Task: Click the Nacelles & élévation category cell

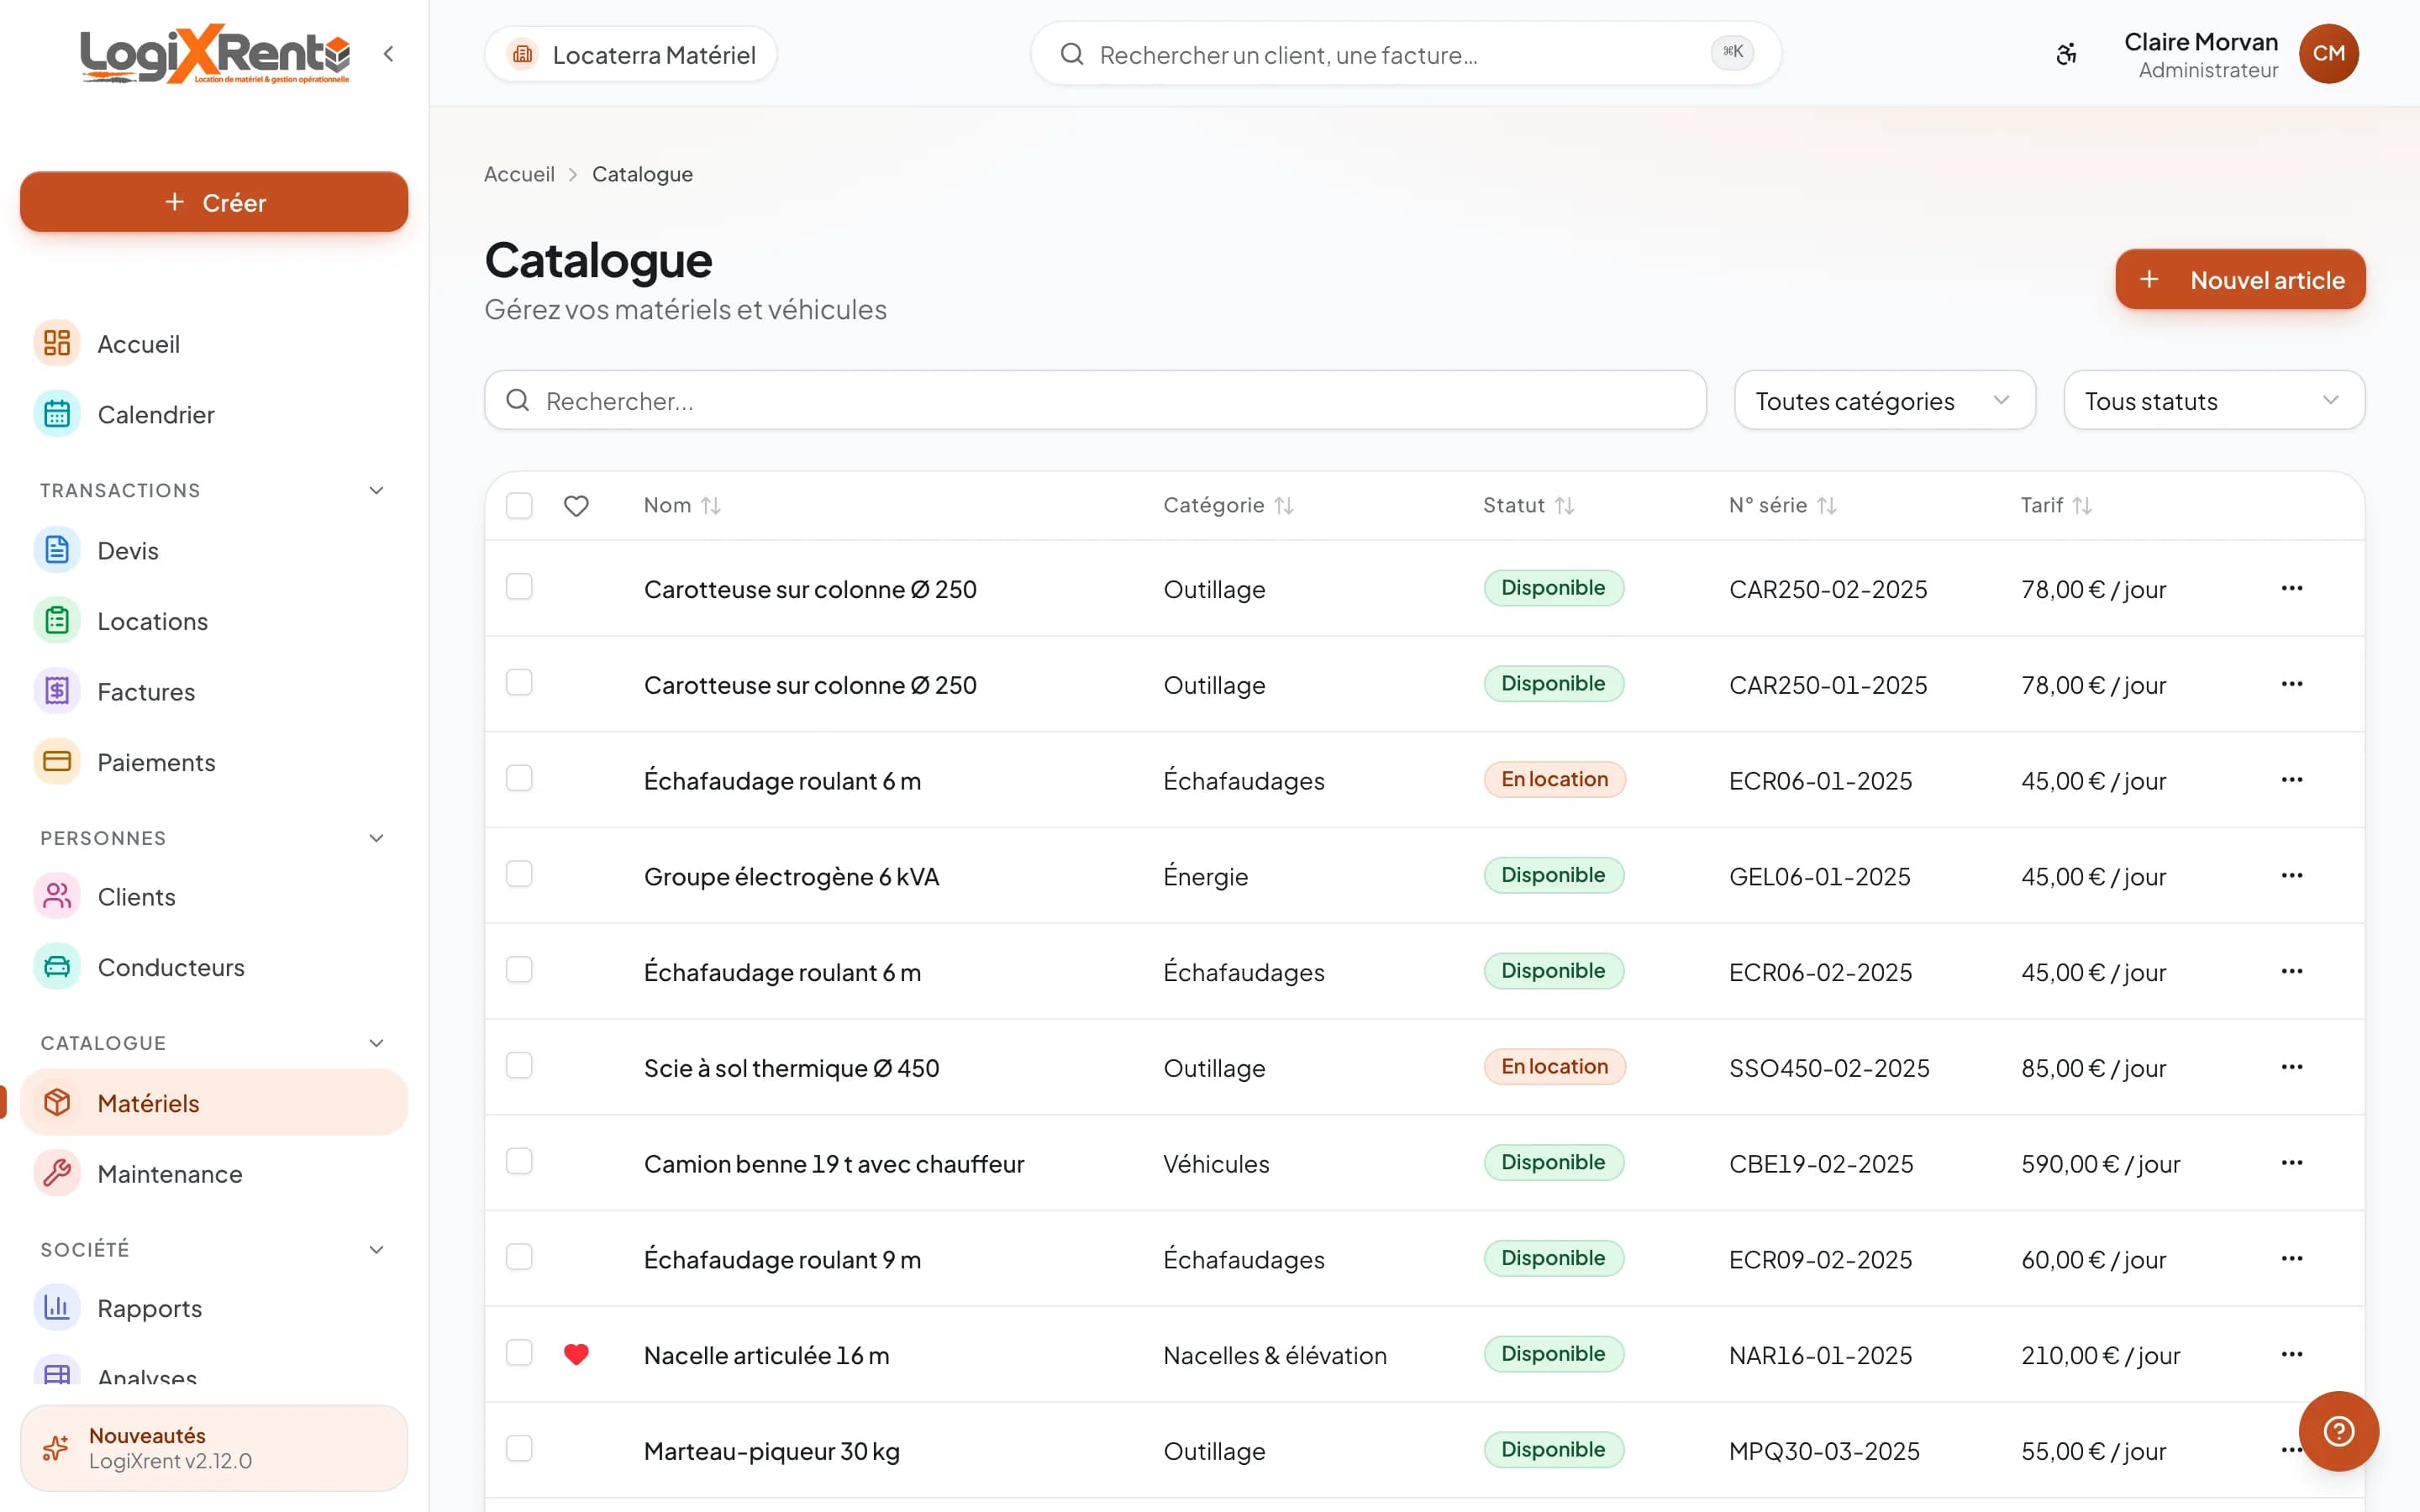Action: (1275, 1356)
